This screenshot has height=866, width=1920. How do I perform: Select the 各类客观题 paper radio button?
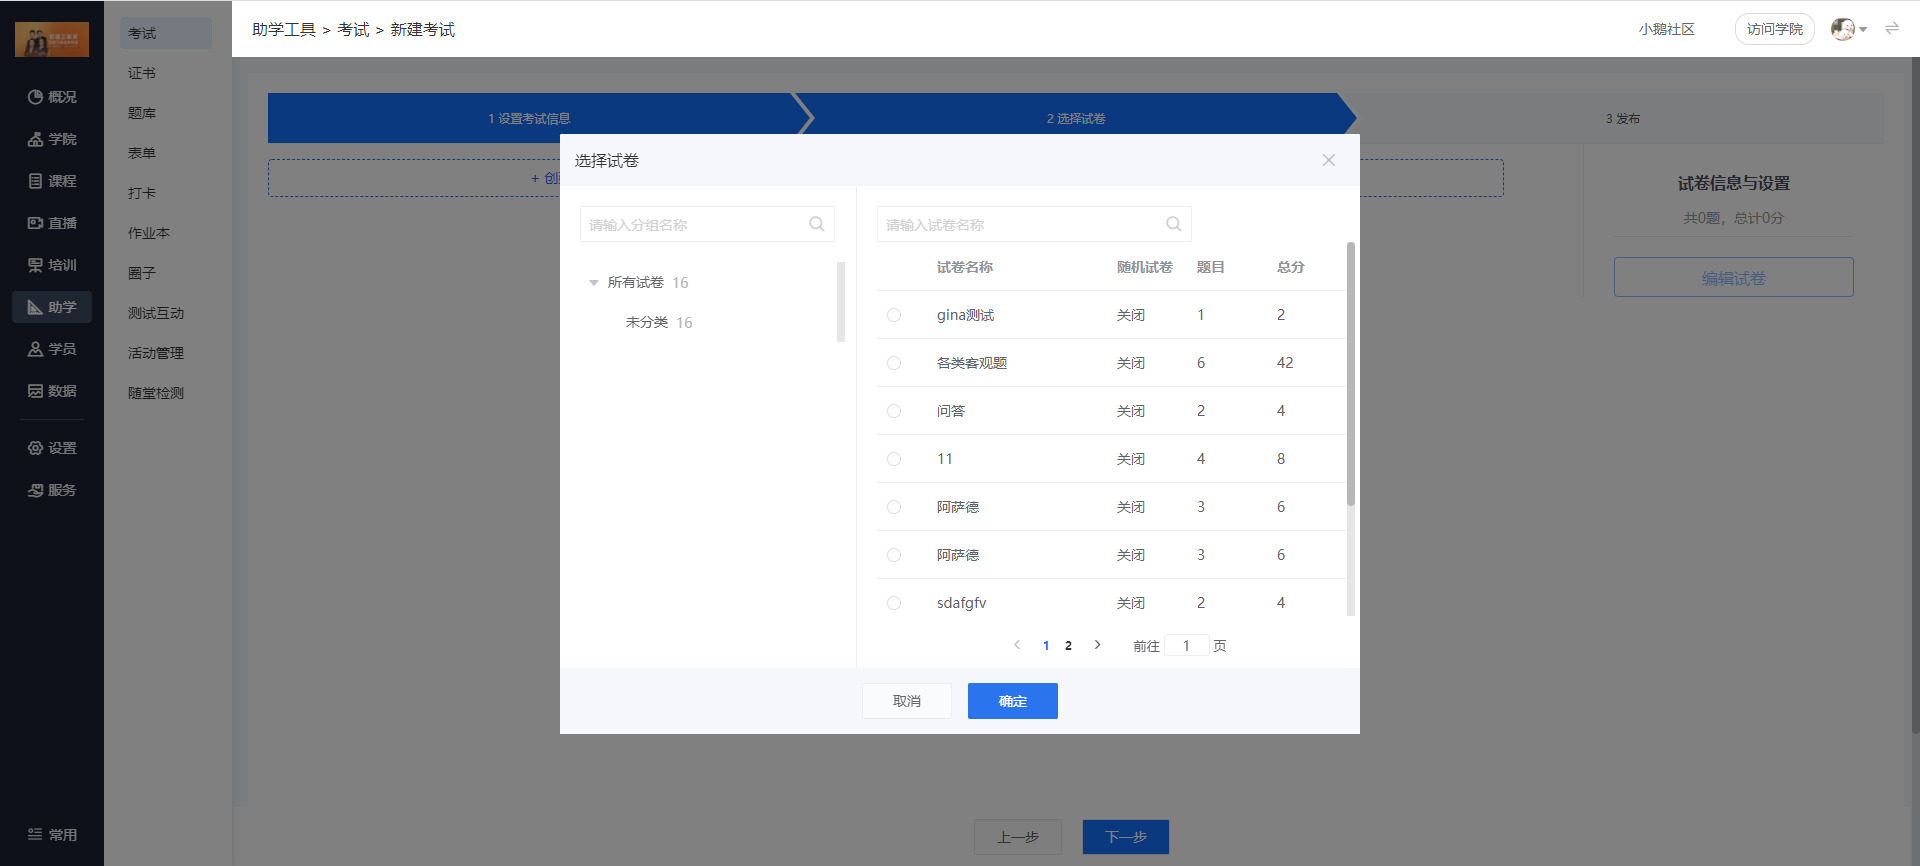coord(894,363)
